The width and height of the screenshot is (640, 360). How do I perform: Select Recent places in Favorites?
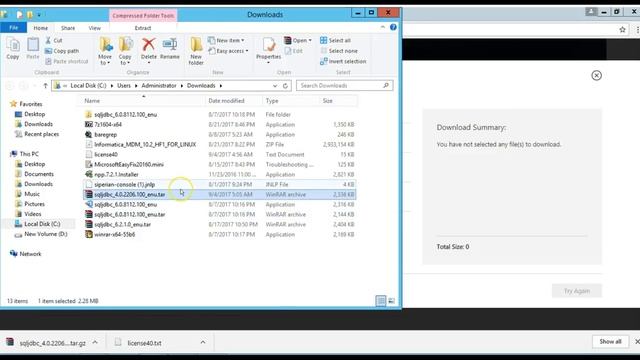tap(37, 134)
